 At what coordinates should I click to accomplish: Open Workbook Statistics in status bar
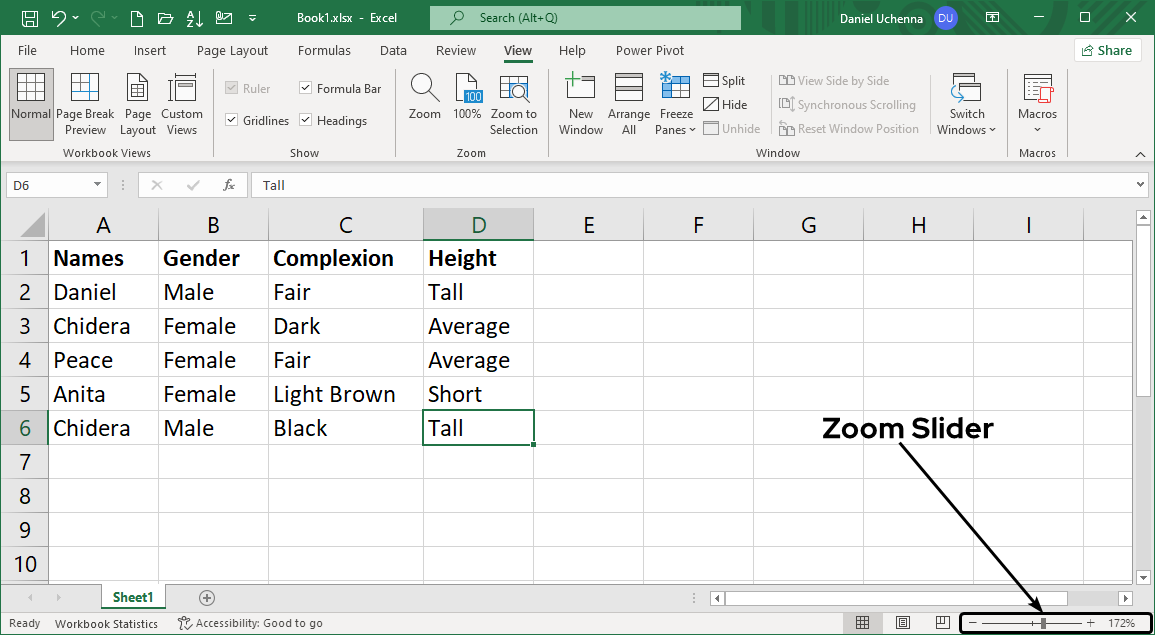click(x=106, y=623)
